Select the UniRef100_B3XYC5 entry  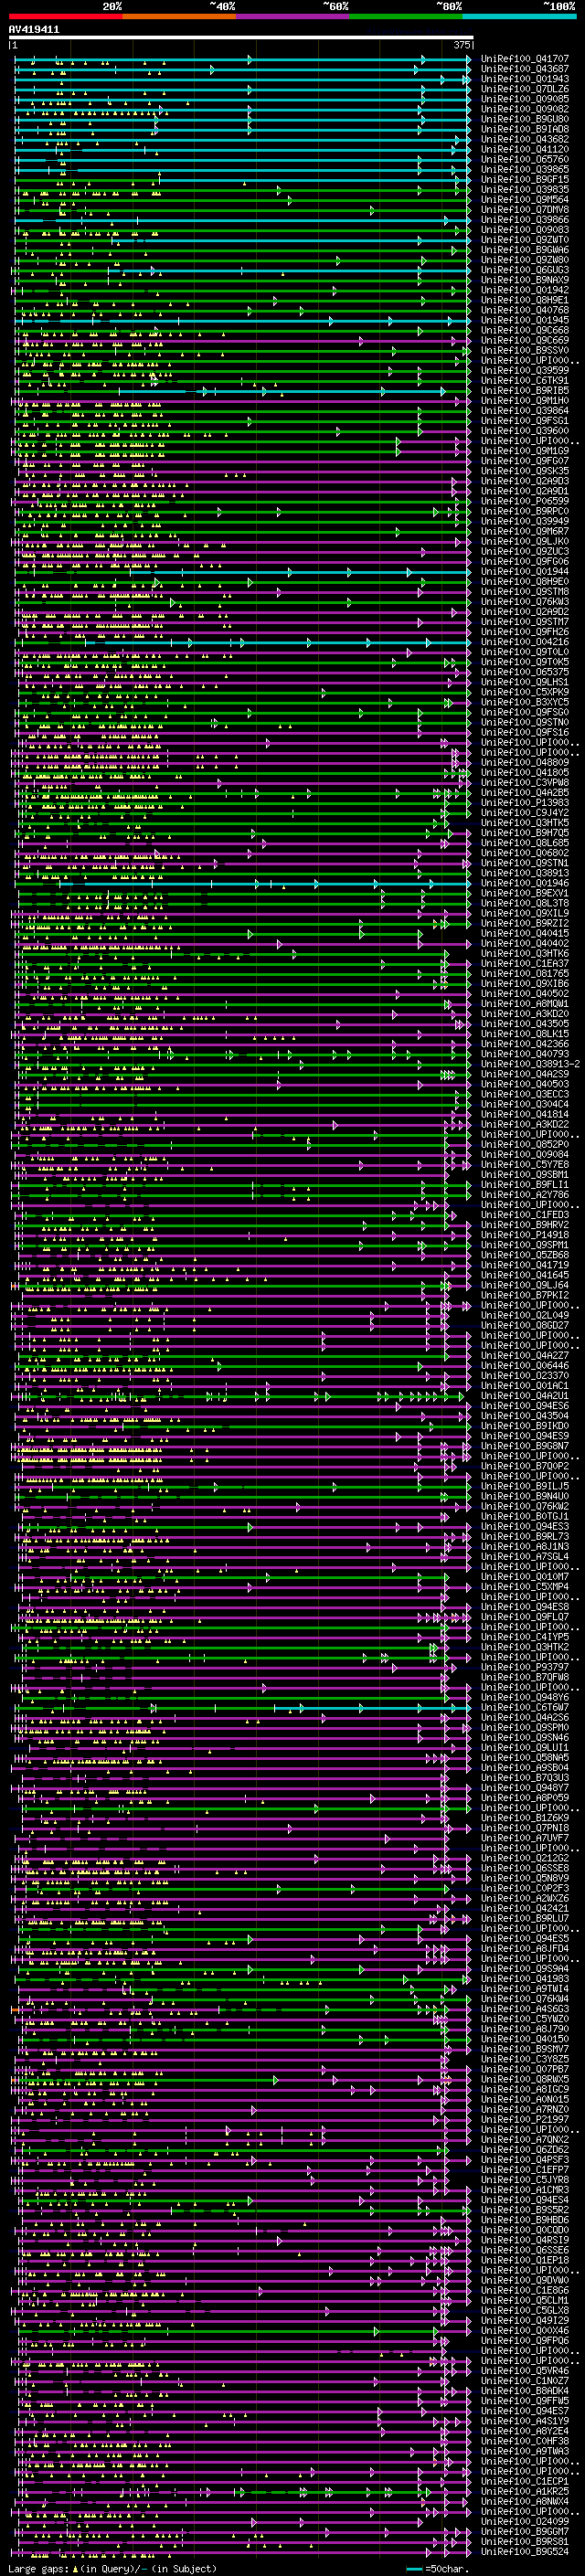pos(524,702)
